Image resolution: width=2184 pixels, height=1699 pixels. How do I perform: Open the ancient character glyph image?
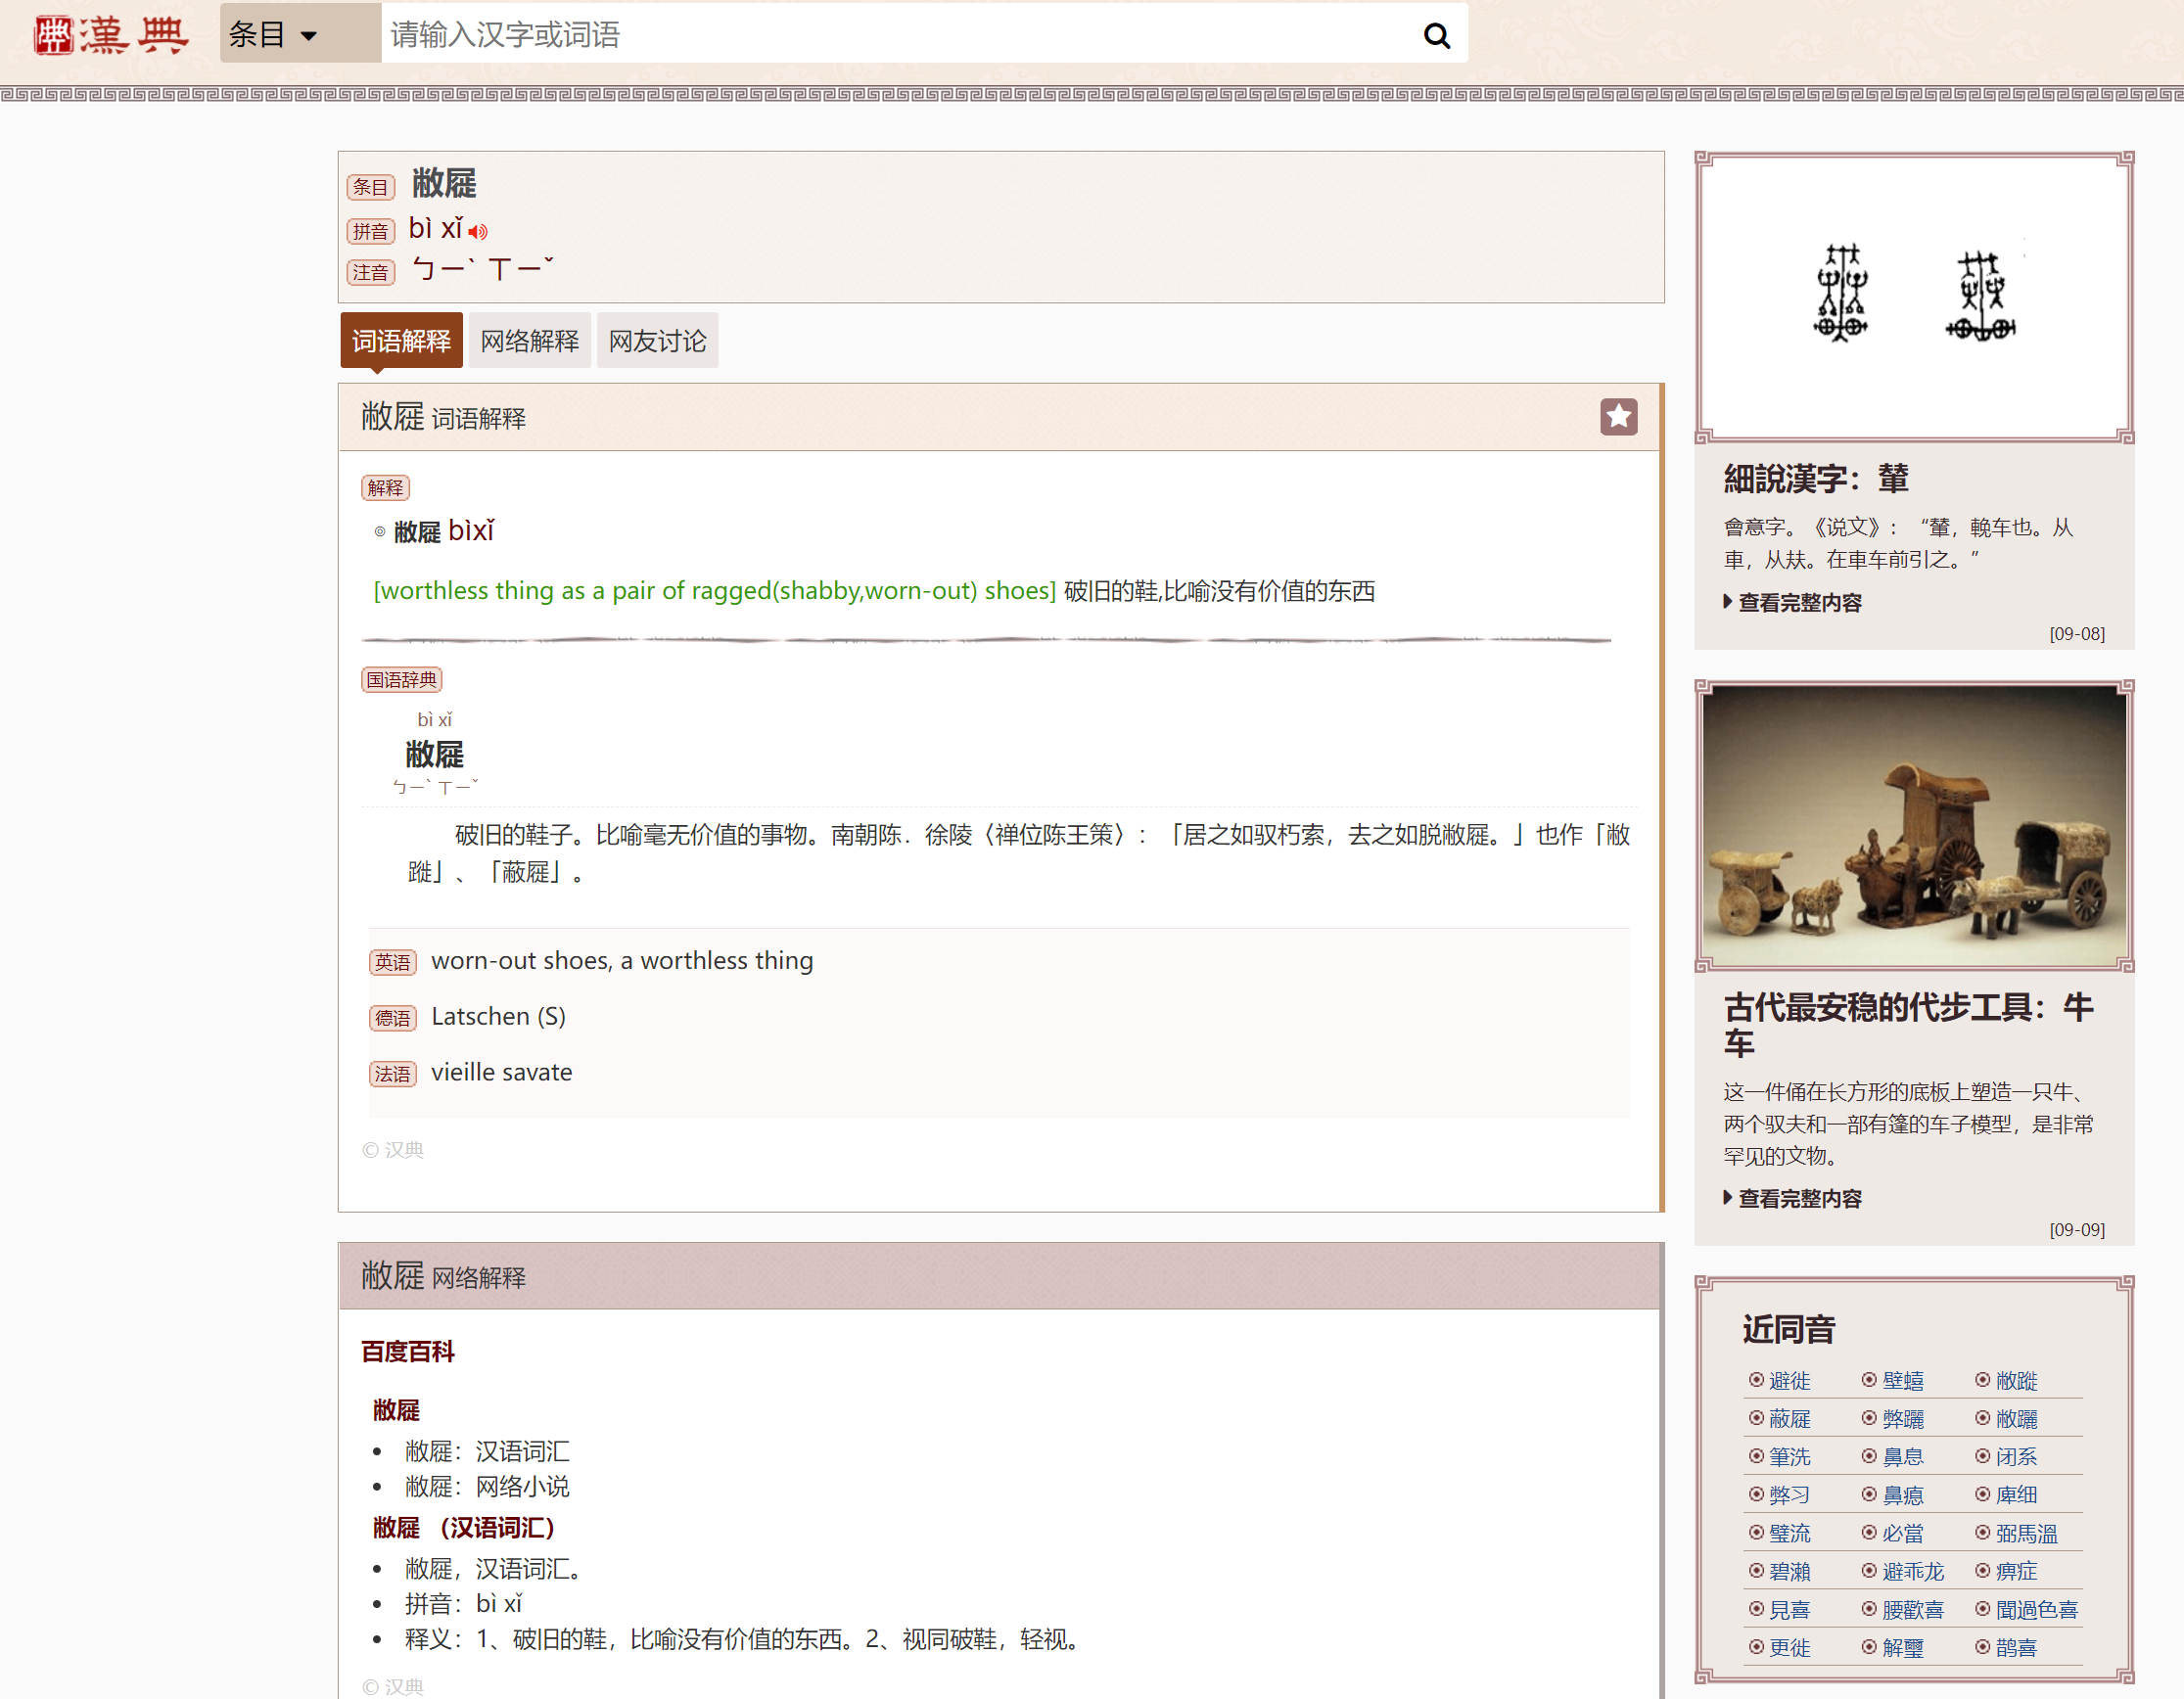[x=1913, y=297]
